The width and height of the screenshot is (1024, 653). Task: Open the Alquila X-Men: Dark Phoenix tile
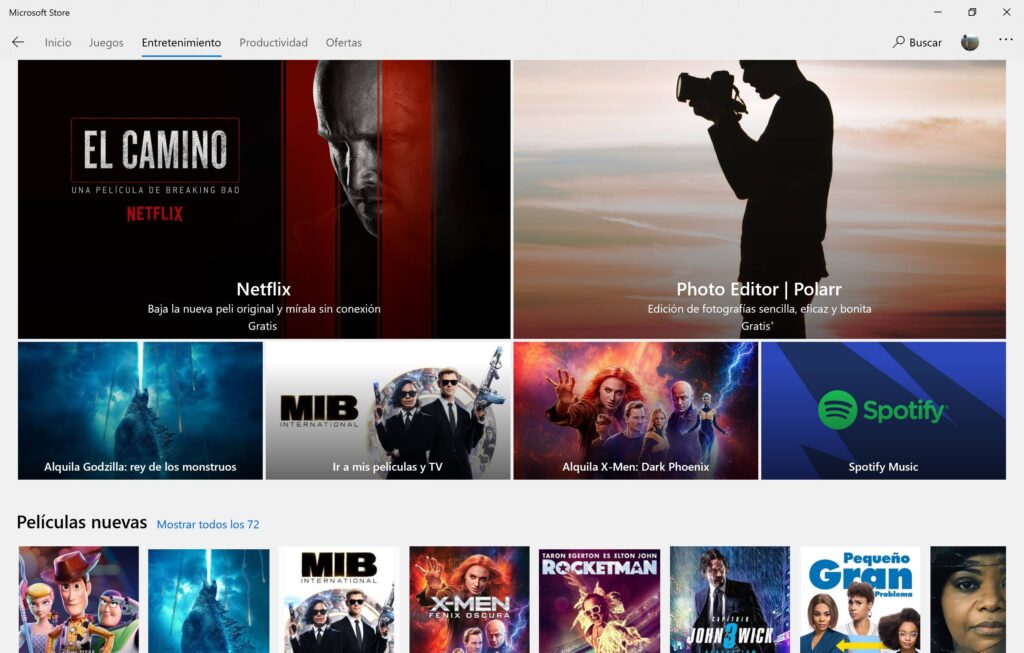(x=635, y=411)
